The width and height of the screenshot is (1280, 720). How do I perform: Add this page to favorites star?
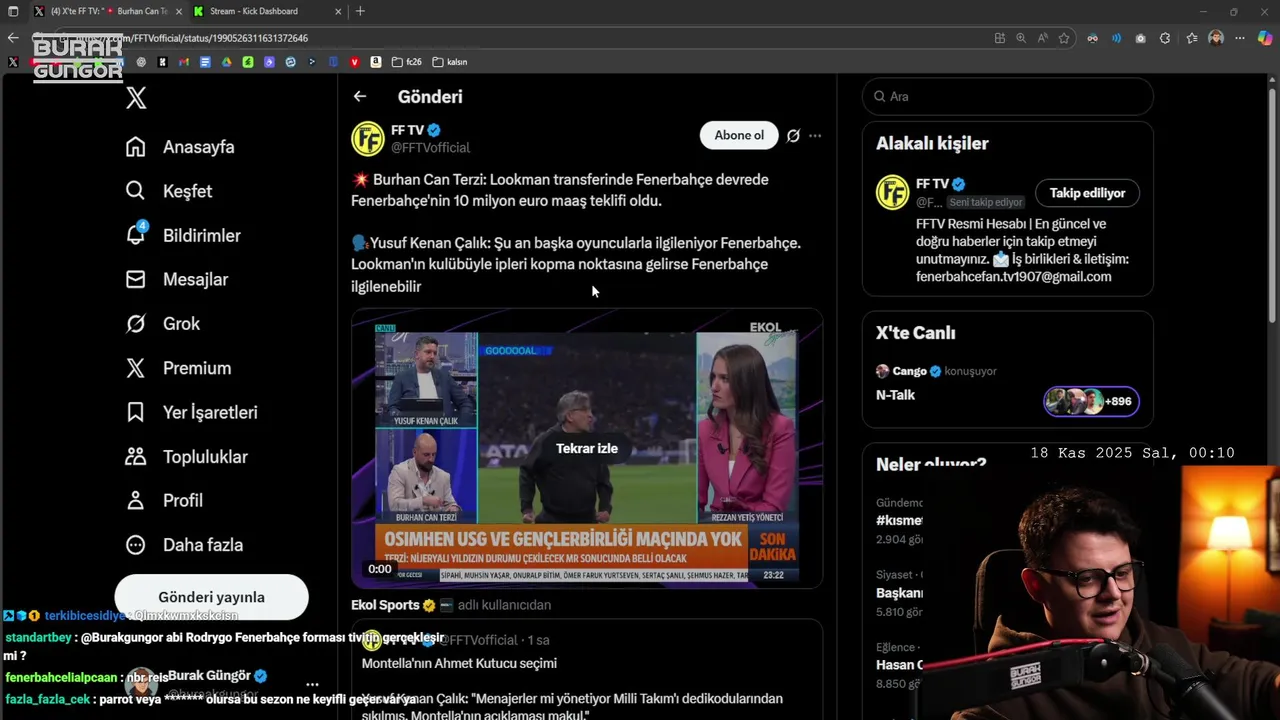(1064, 38)
